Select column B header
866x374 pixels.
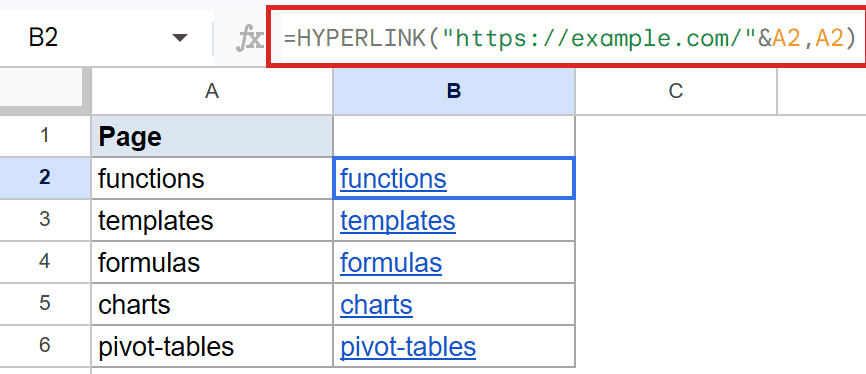pos(454,91)
